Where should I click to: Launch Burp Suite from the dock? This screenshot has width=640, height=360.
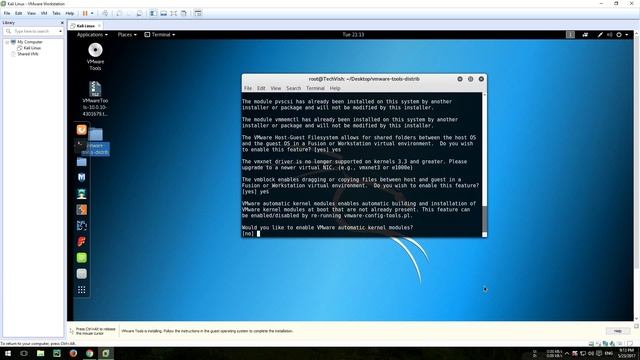[x=82, y=209]
